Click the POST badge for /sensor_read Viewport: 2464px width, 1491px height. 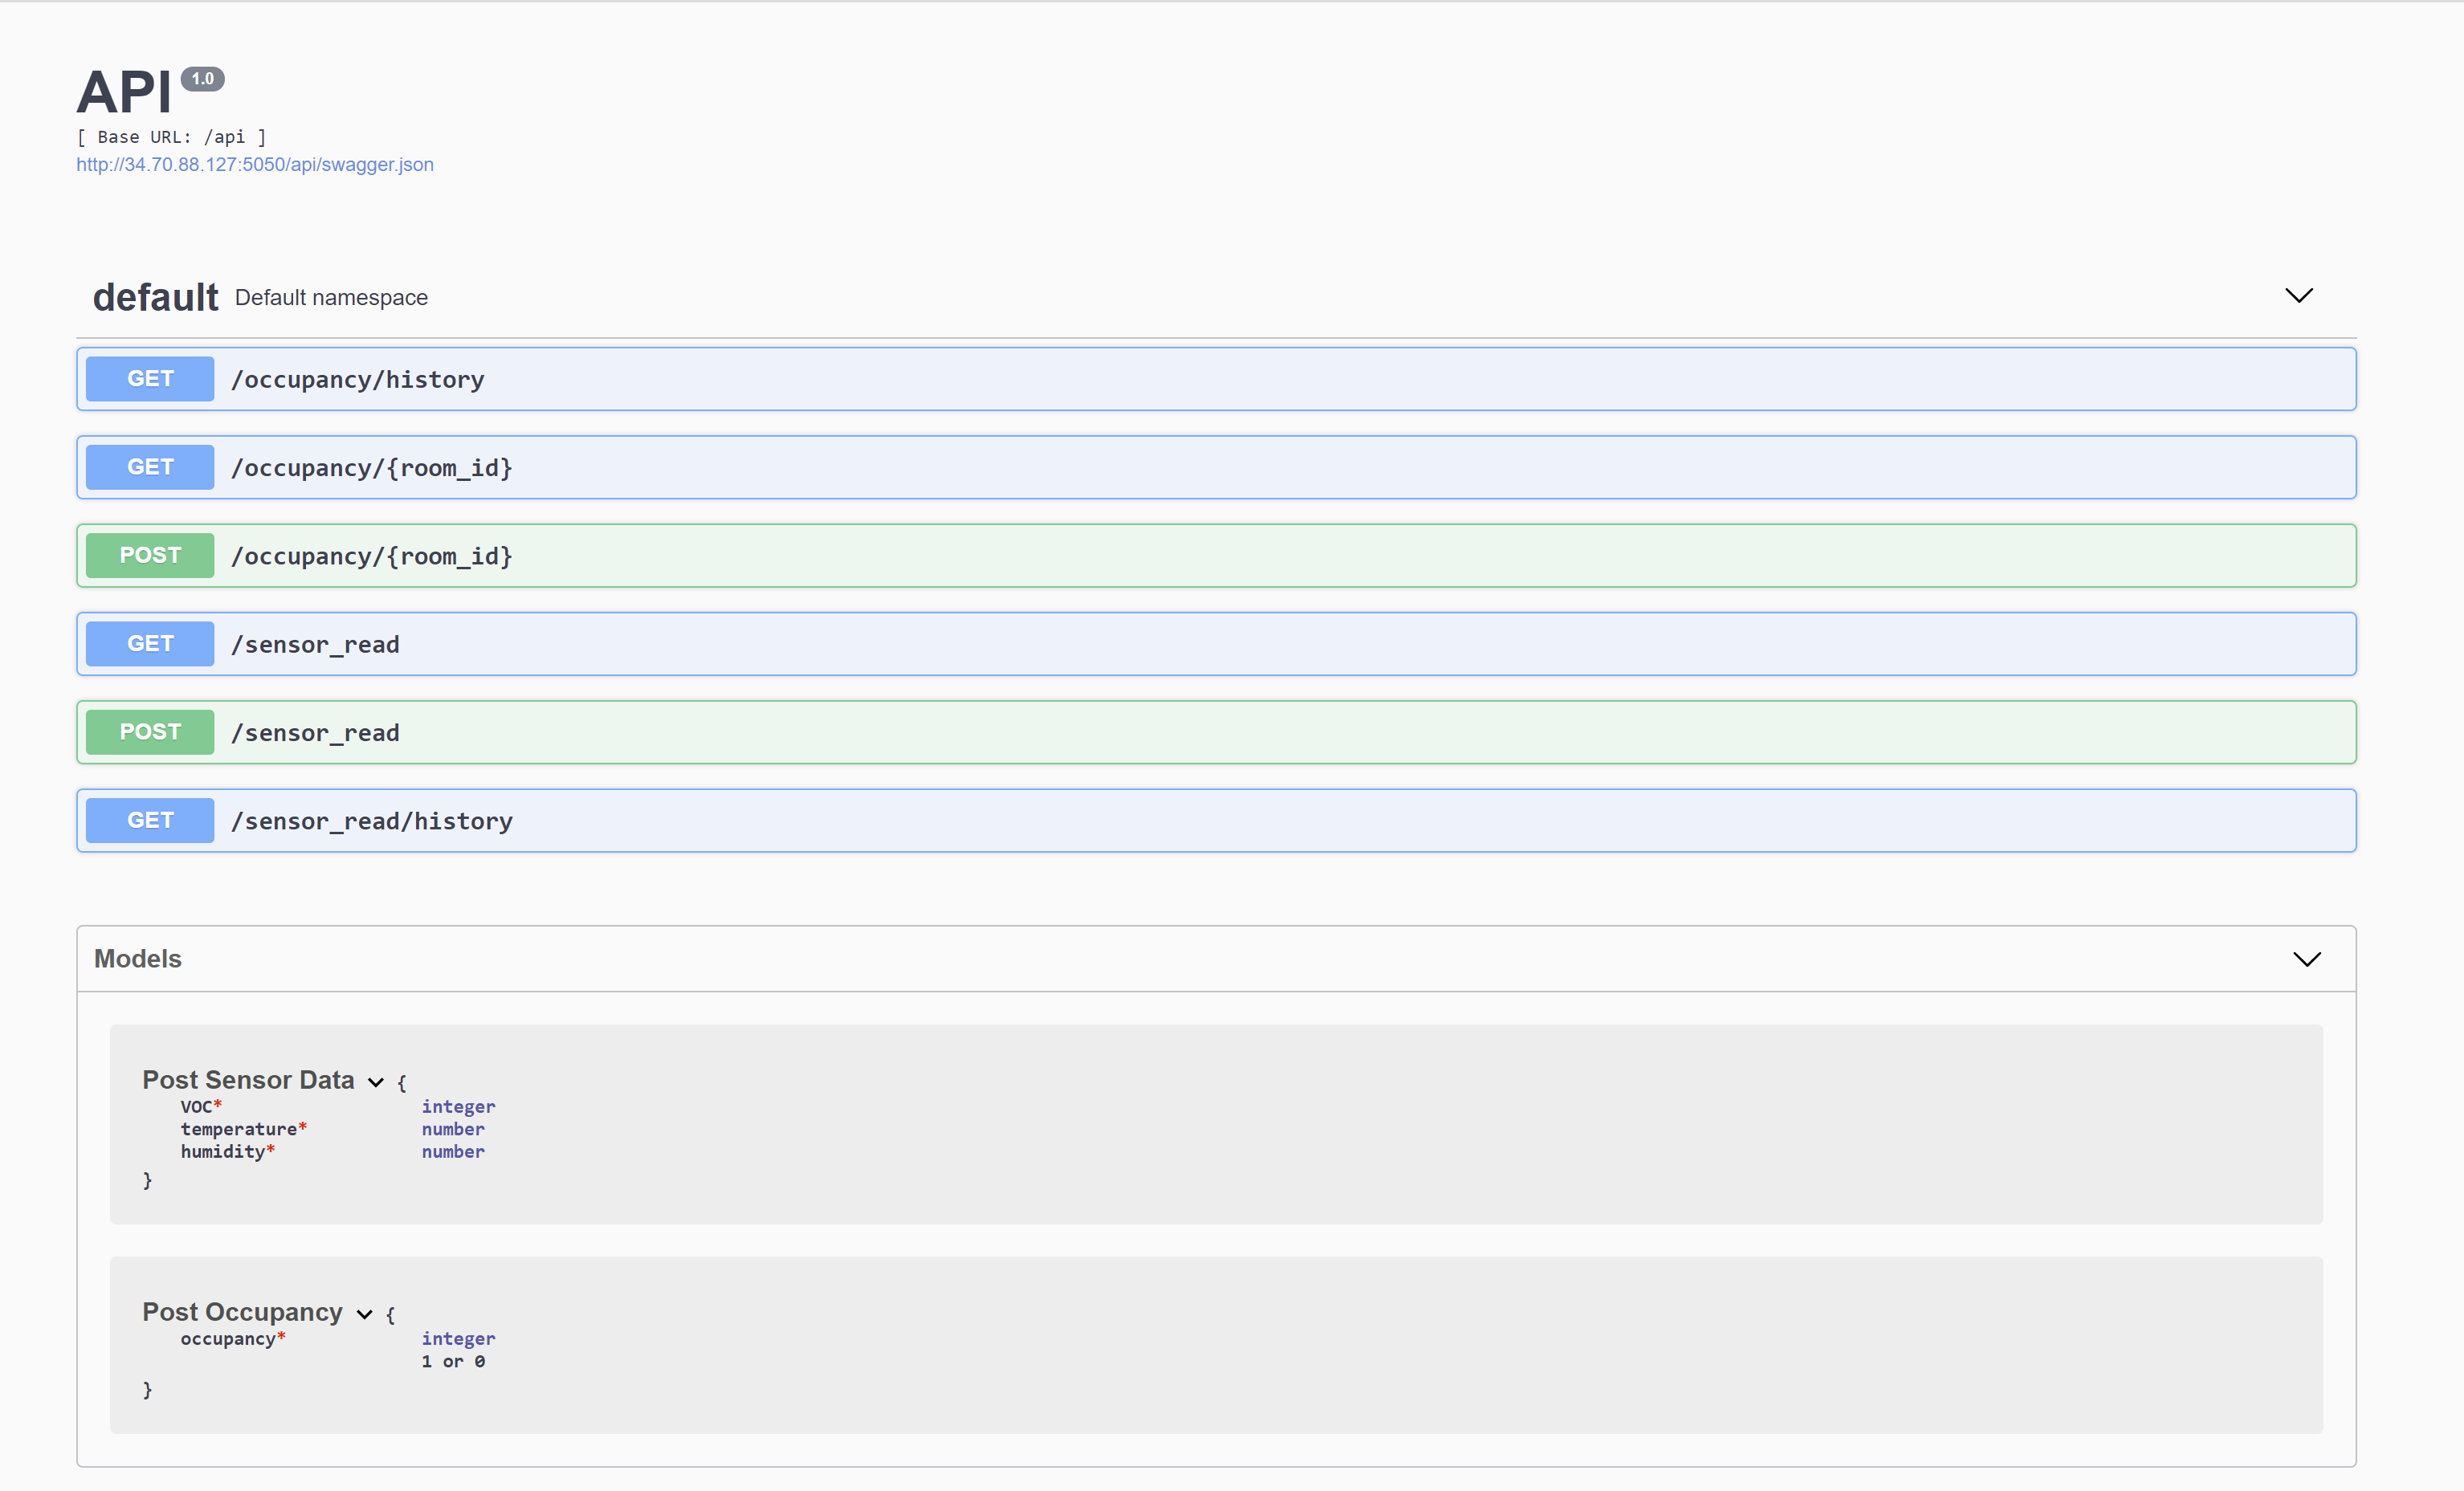(x=150, y=732)
